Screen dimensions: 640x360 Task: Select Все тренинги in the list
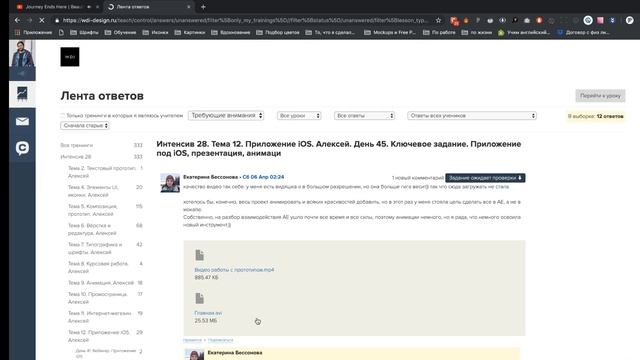pyautogui.click(x=77, y=145)
